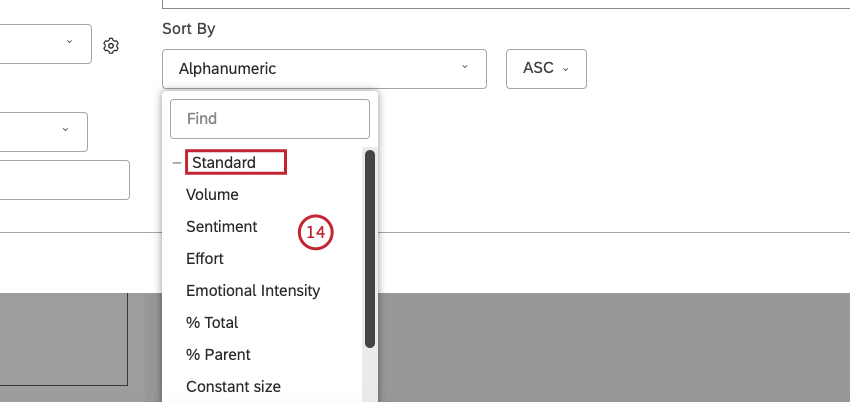
Task: Click the empty text box on the left
Action: point(64,180)
